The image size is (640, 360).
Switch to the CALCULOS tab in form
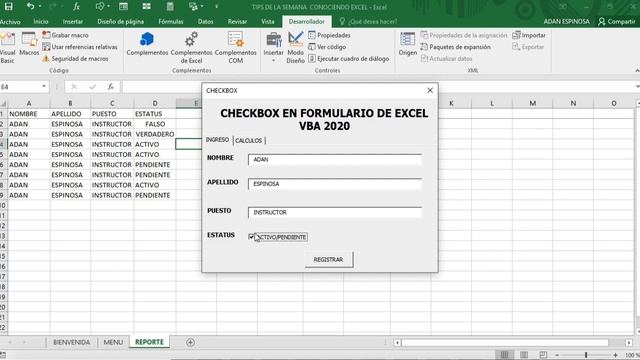click(x=249, y=140)
